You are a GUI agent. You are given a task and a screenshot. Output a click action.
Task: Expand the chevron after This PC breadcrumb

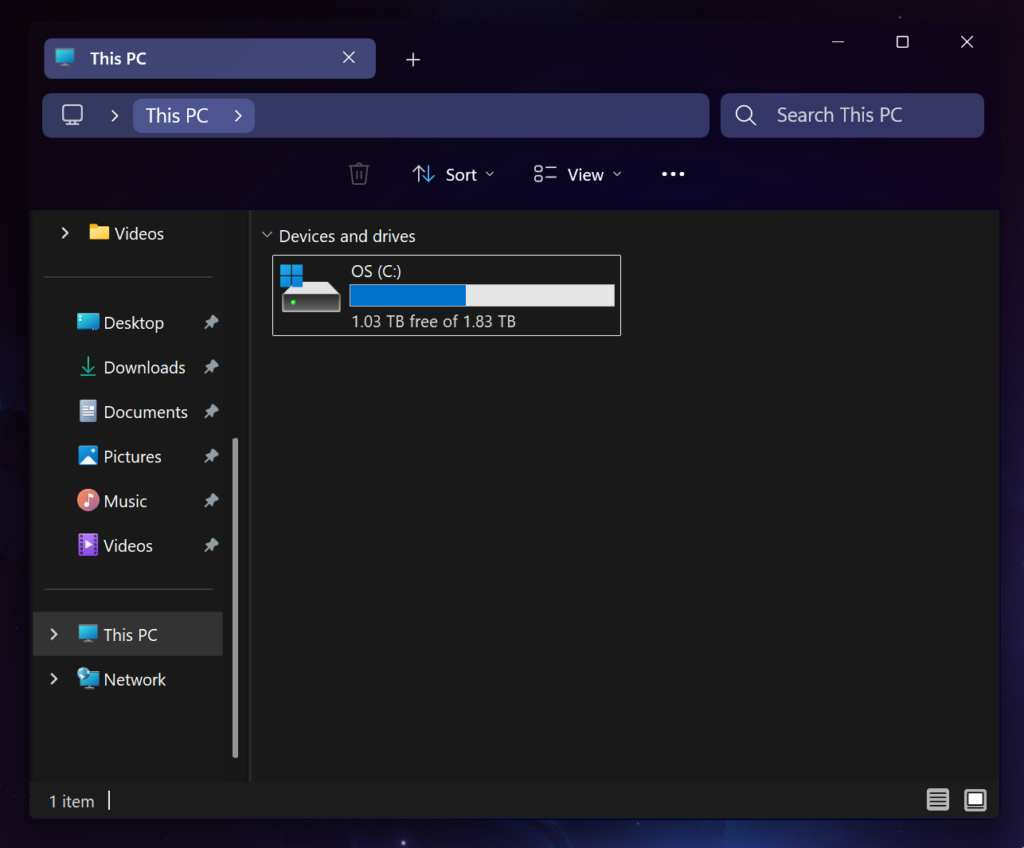[238, 116]
